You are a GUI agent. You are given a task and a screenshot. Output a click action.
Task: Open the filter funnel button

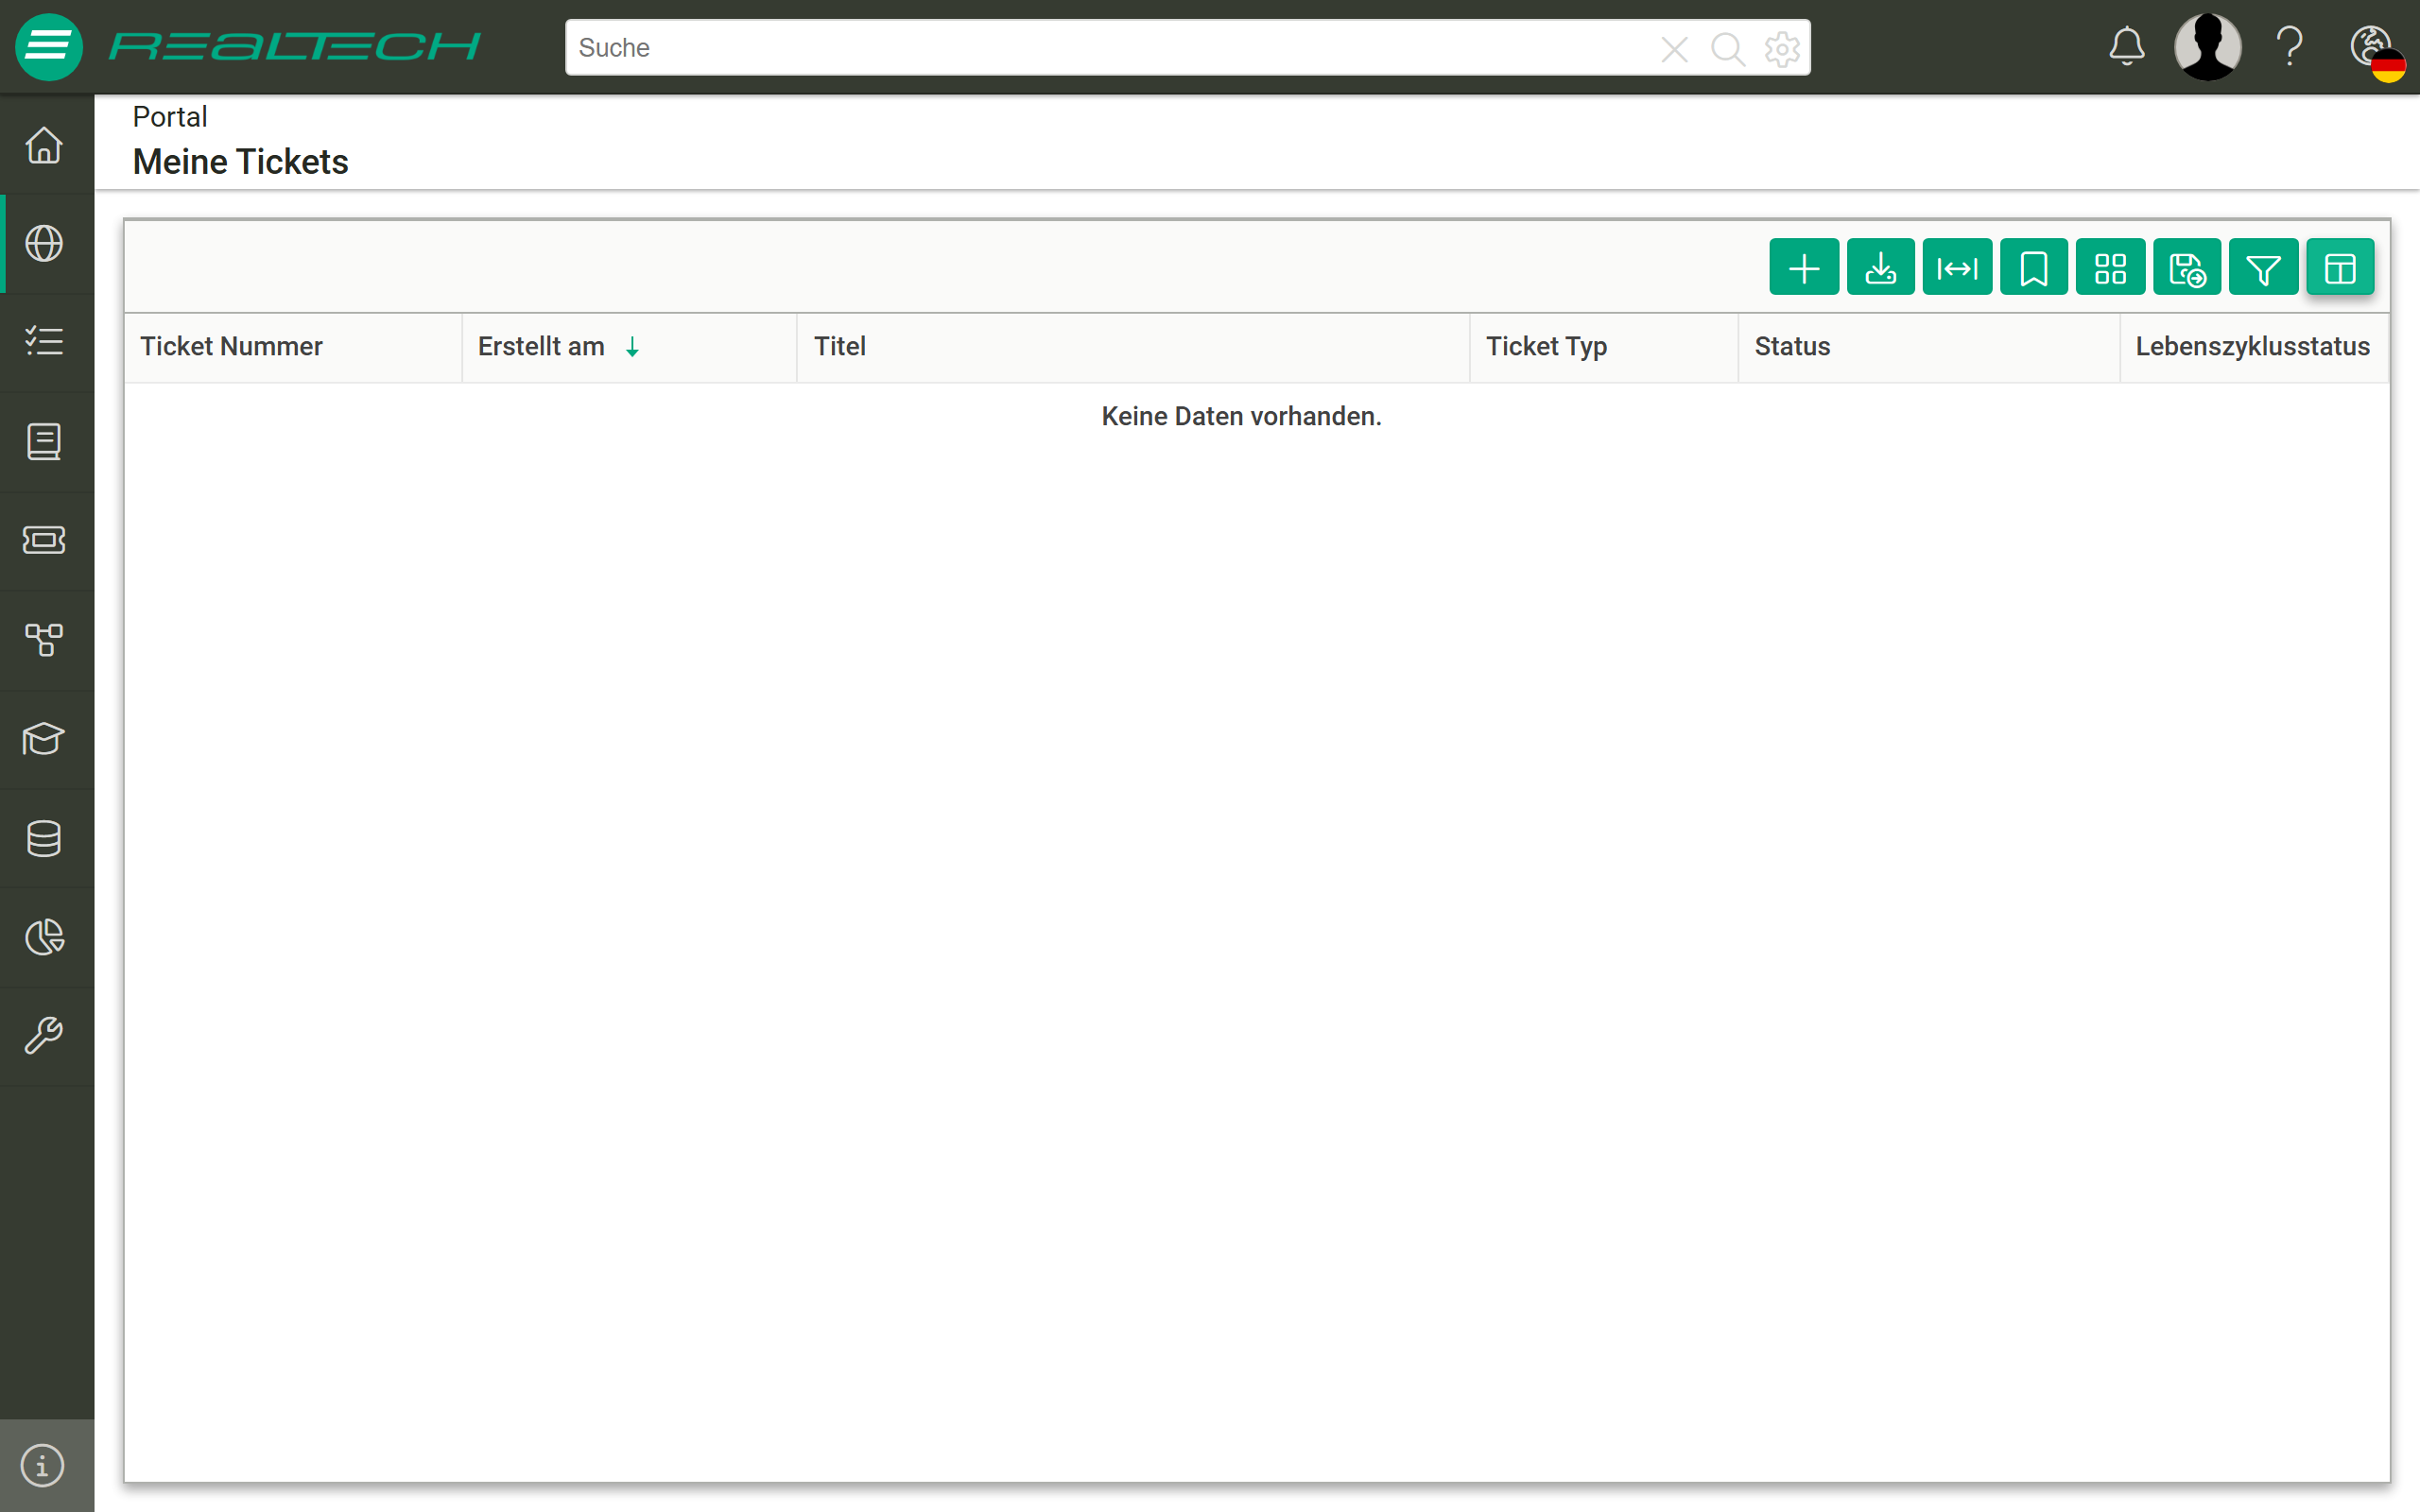2264,268
